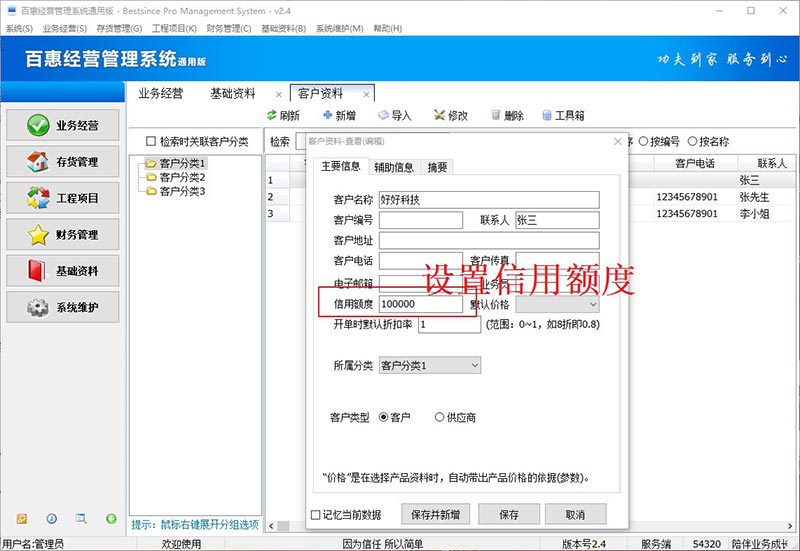Click the folder icon of 客户分类2
The height and width of the screenshot is (551, 800).
(151, 178)
